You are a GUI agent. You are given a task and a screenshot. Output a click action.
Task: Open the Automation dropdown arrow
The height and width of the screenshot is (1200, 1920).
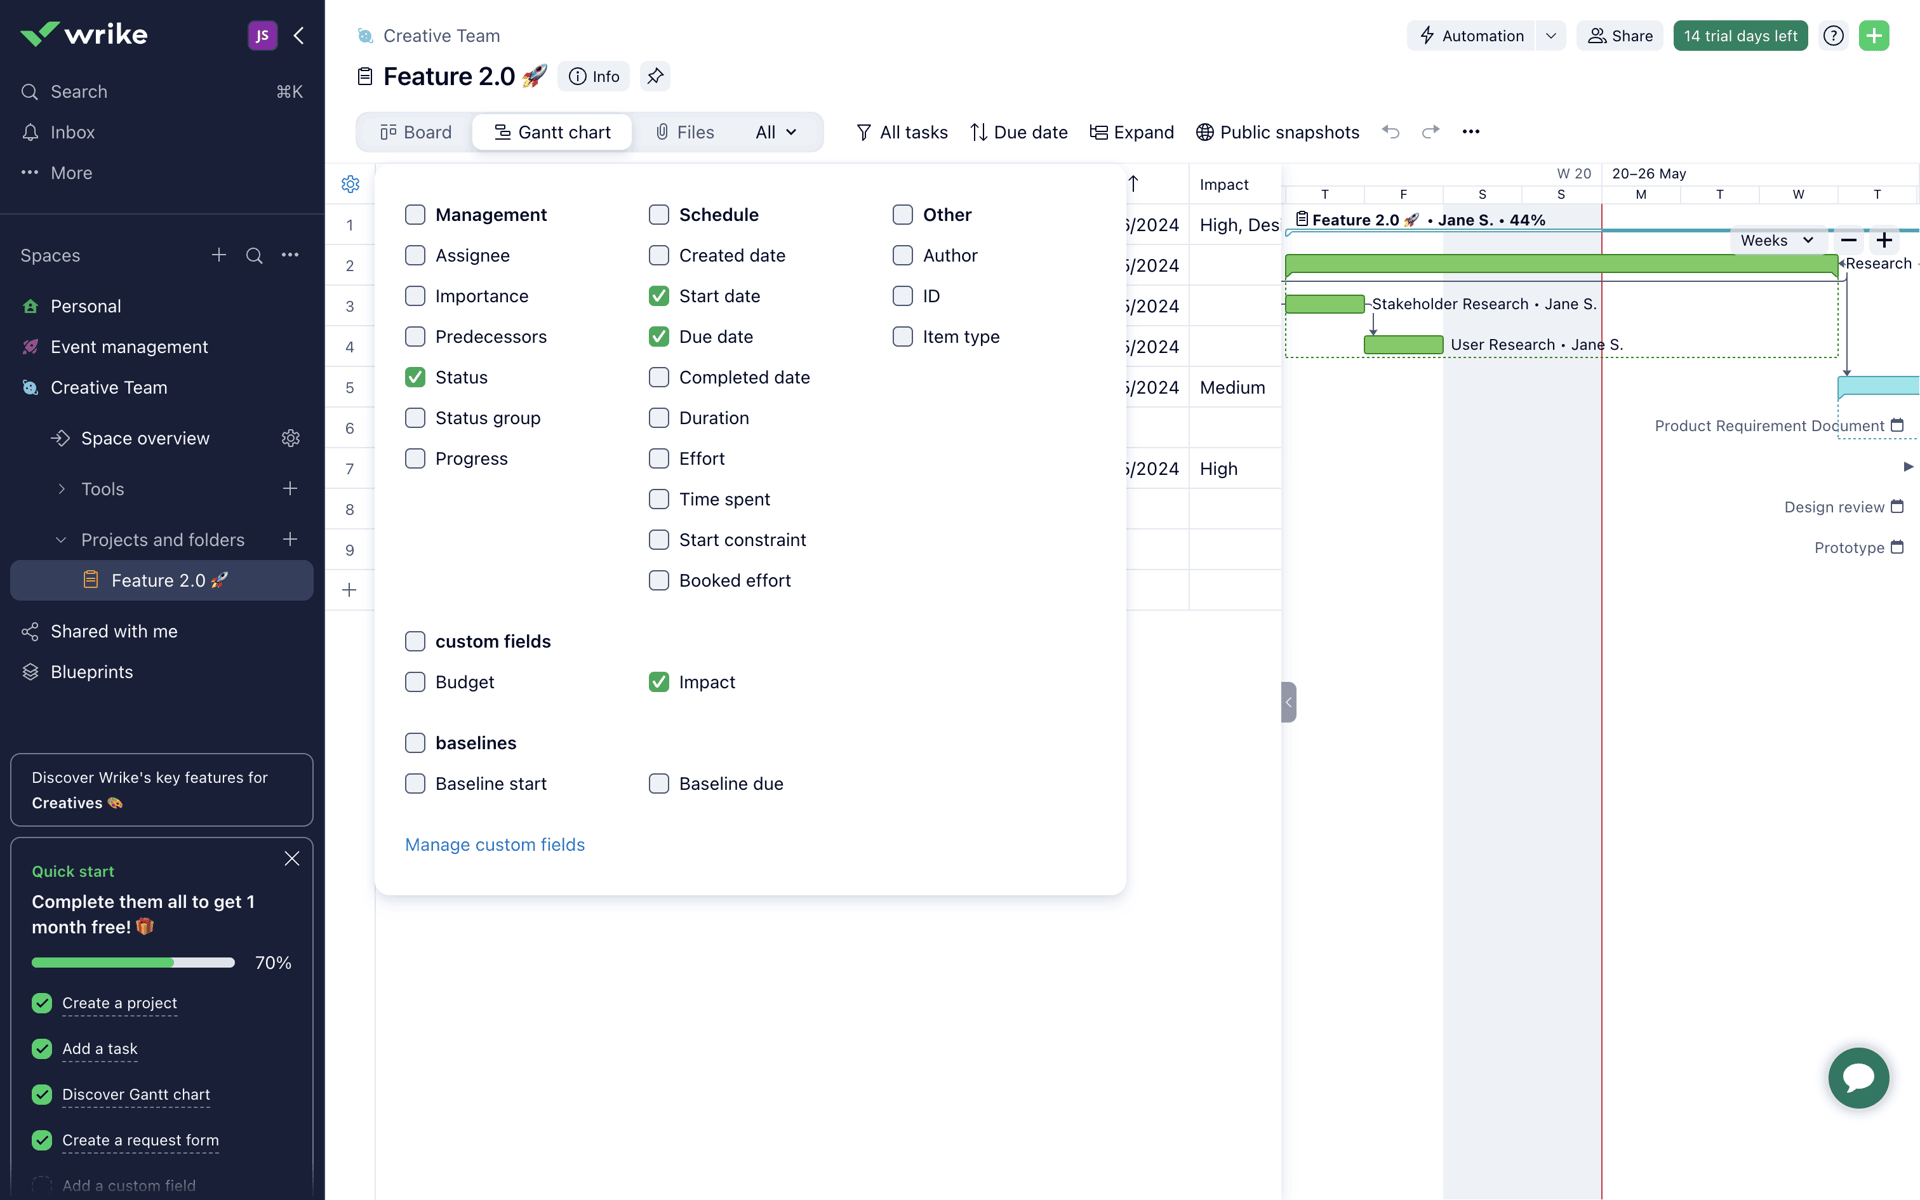click(x=1550, y=36)
